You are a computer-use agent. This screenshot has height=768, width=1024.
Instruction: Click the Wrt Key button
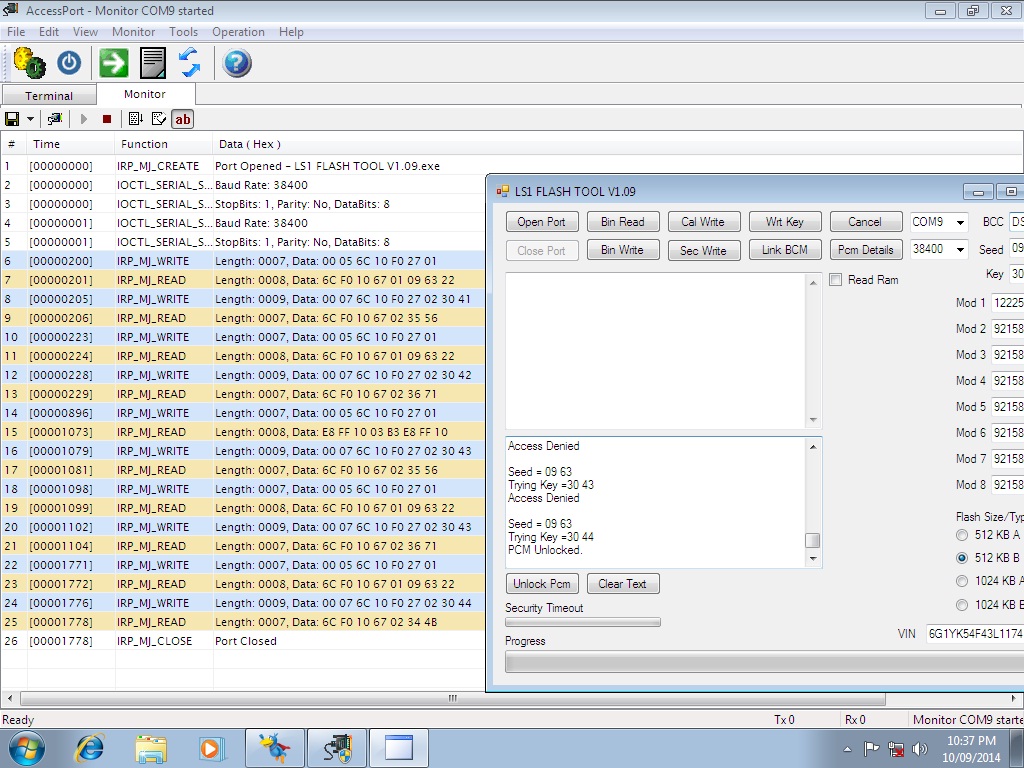coord(785,222)
